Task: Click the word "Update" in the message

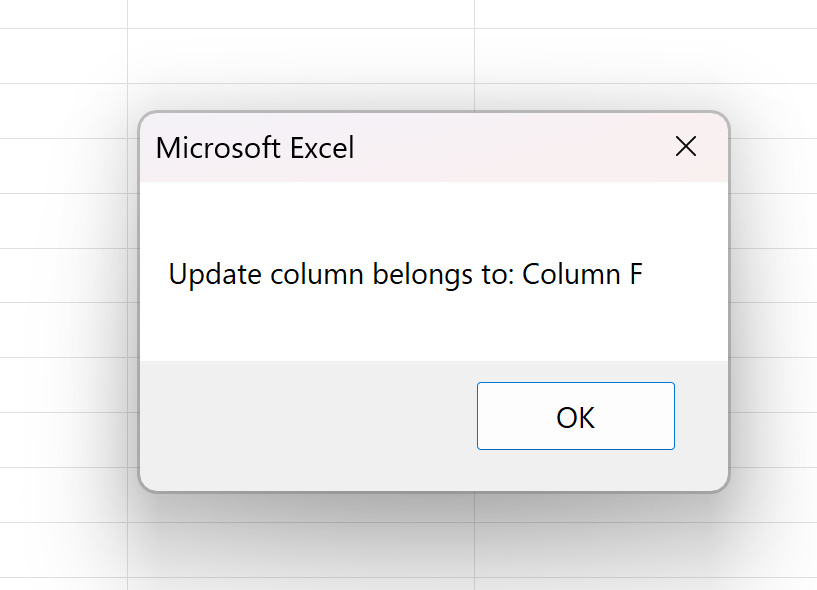Action: pyautogui.click(x=207, y=274)
